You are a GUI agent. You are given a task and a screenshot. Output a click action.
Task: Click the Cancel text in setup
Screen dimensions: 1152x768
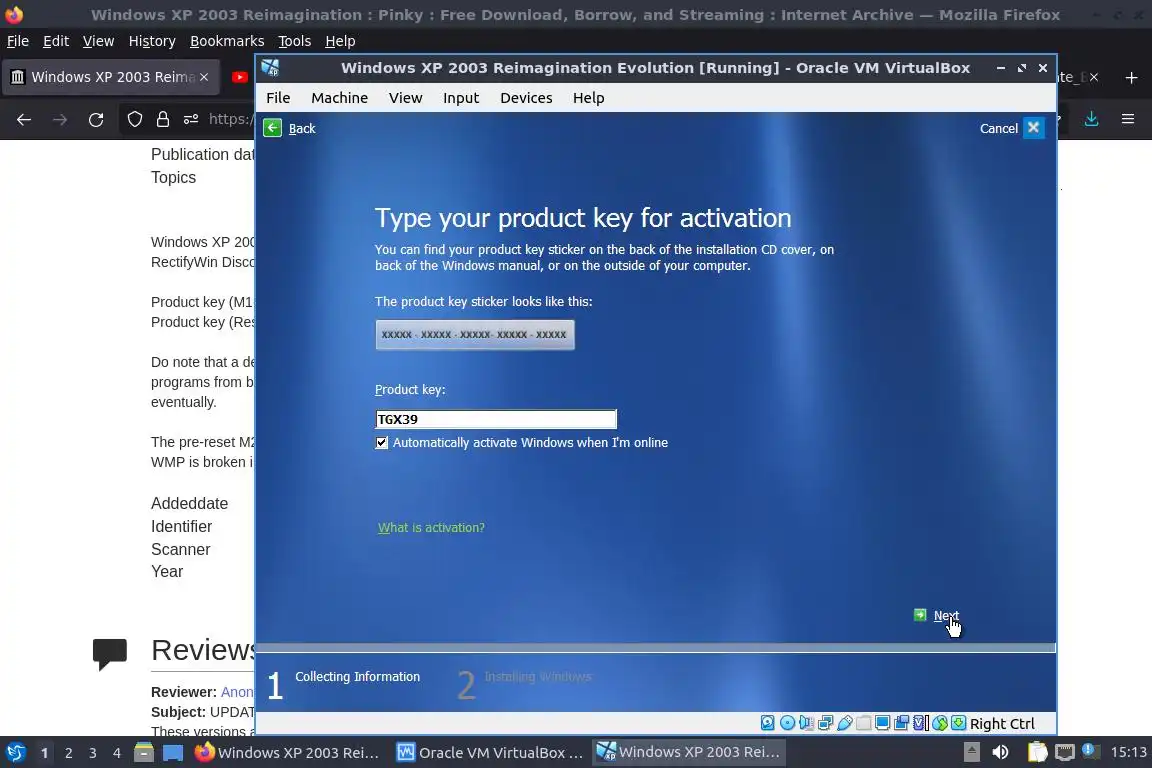pos(998,129)
